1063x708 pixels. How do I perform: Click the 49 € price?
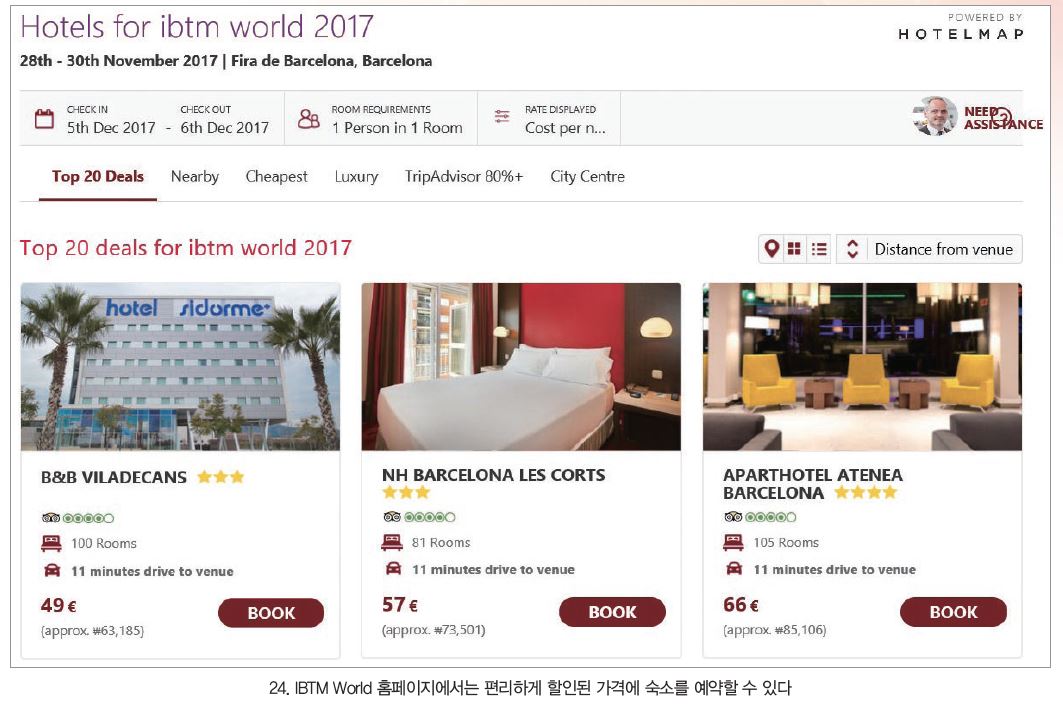pyautogui.click(x=58, y=605)
